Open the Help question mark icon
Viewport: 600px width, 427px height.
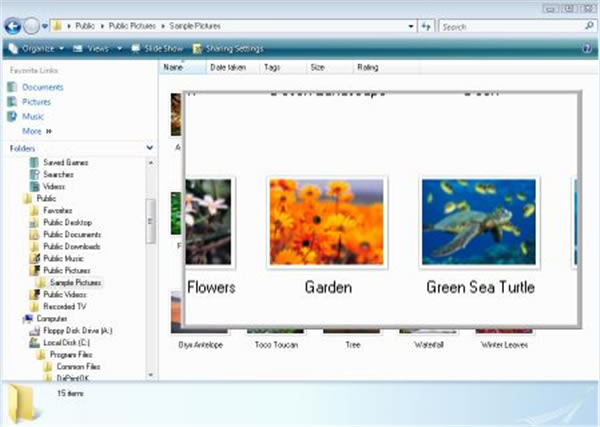tap(587, 48)
